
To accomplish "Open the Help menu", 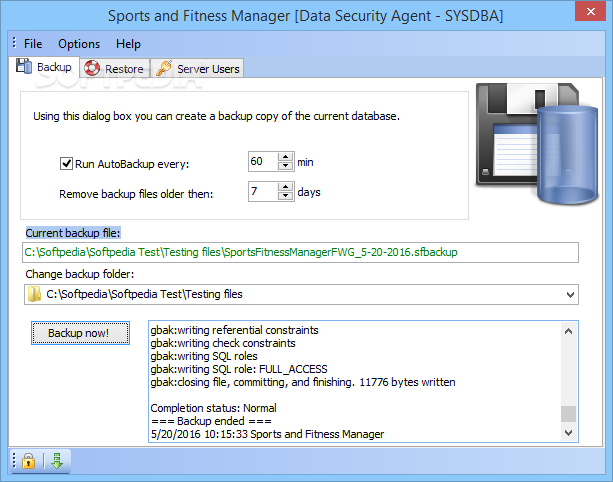I will (x=128, y=44).
